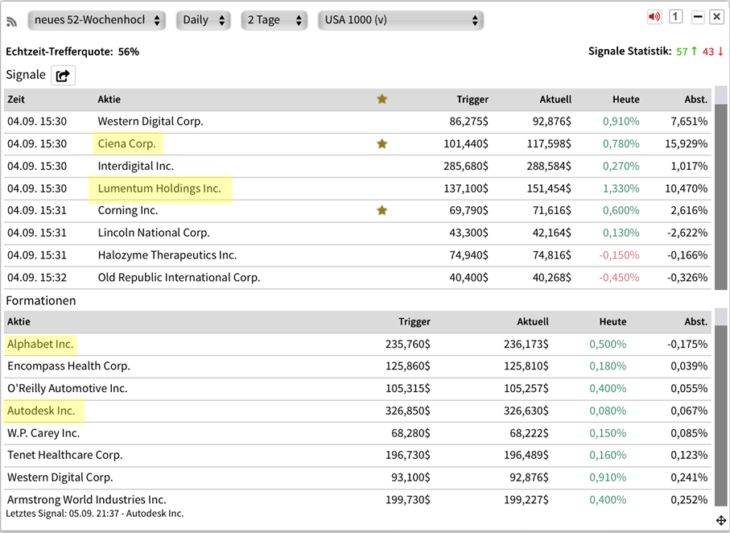Viewport: 730px width, 533px height.
Task: Click the Signale export share icon
Action: pyautogui.click(x=63, y=75)
